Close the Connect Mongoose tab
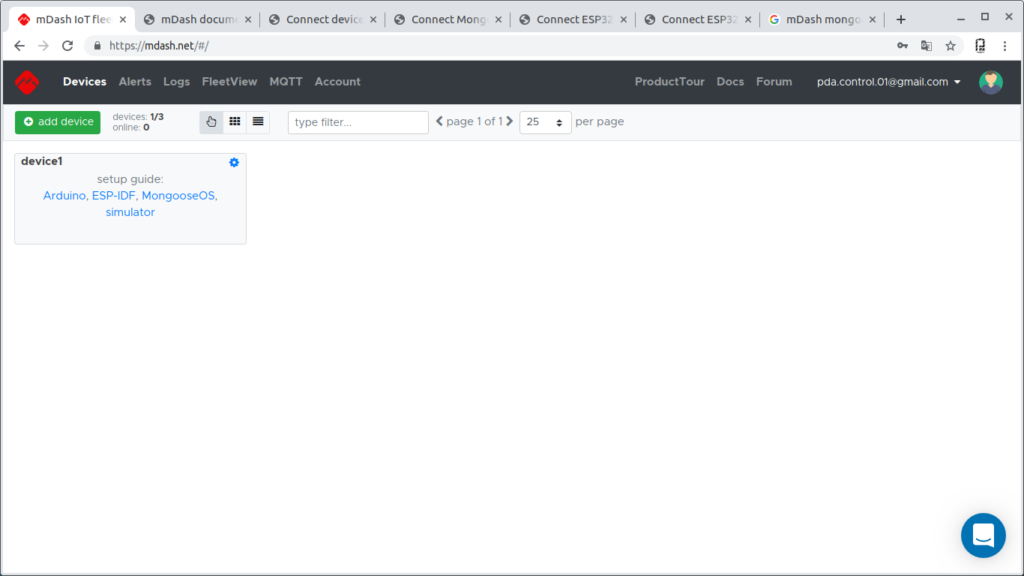Viewport: 1024px width, 576px height. 498,20
